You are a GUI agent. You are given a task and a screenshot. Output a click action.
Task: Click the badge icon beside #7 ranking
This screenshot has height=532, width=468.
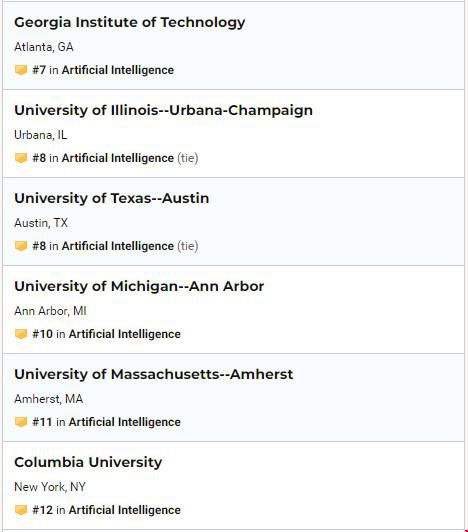[21, 70]
